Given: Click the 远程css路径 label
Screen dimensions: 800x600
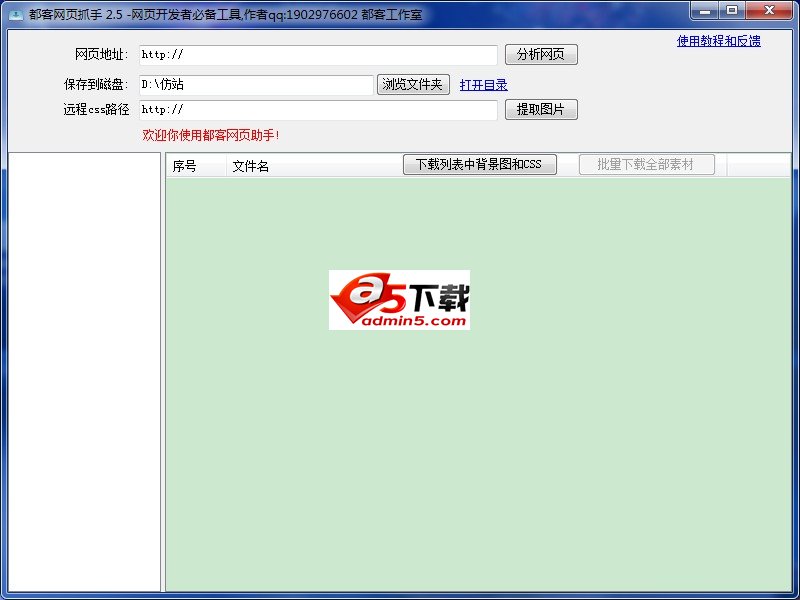Looking at the screenshot, I should click(96, 110).
